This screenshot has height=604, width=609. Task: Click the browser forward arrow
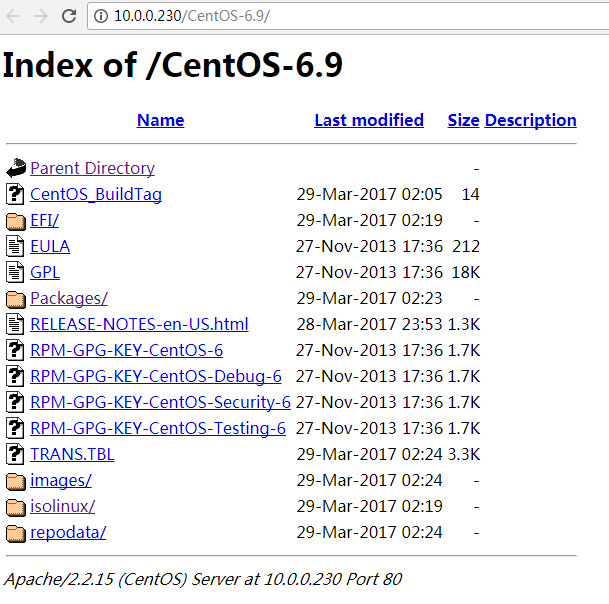click(x=41, y=16)
